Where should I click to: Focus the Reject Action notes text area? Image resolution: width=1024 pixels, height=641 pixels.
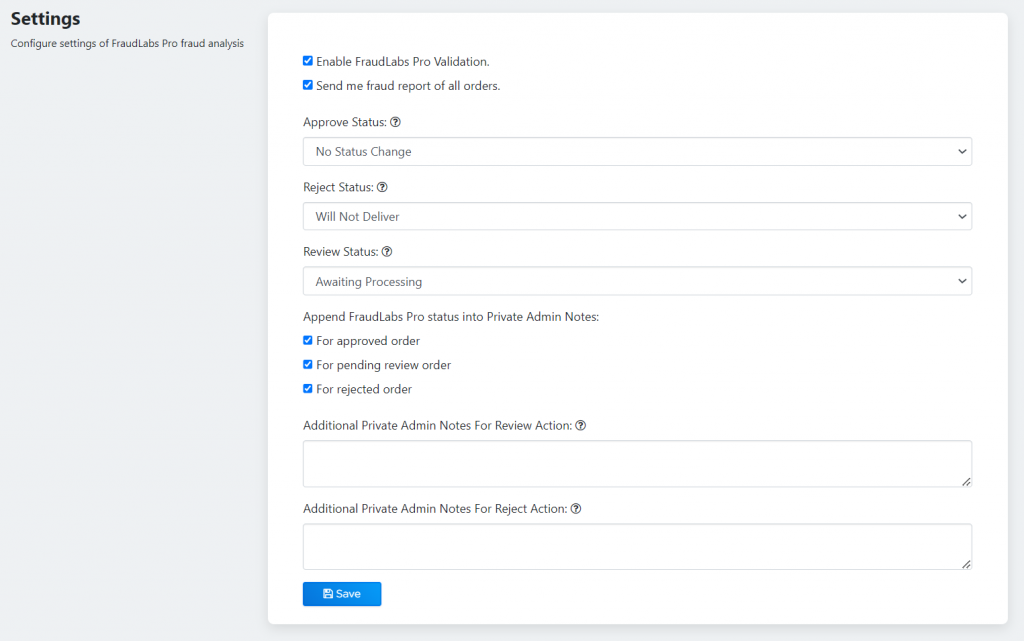(636, 546)
